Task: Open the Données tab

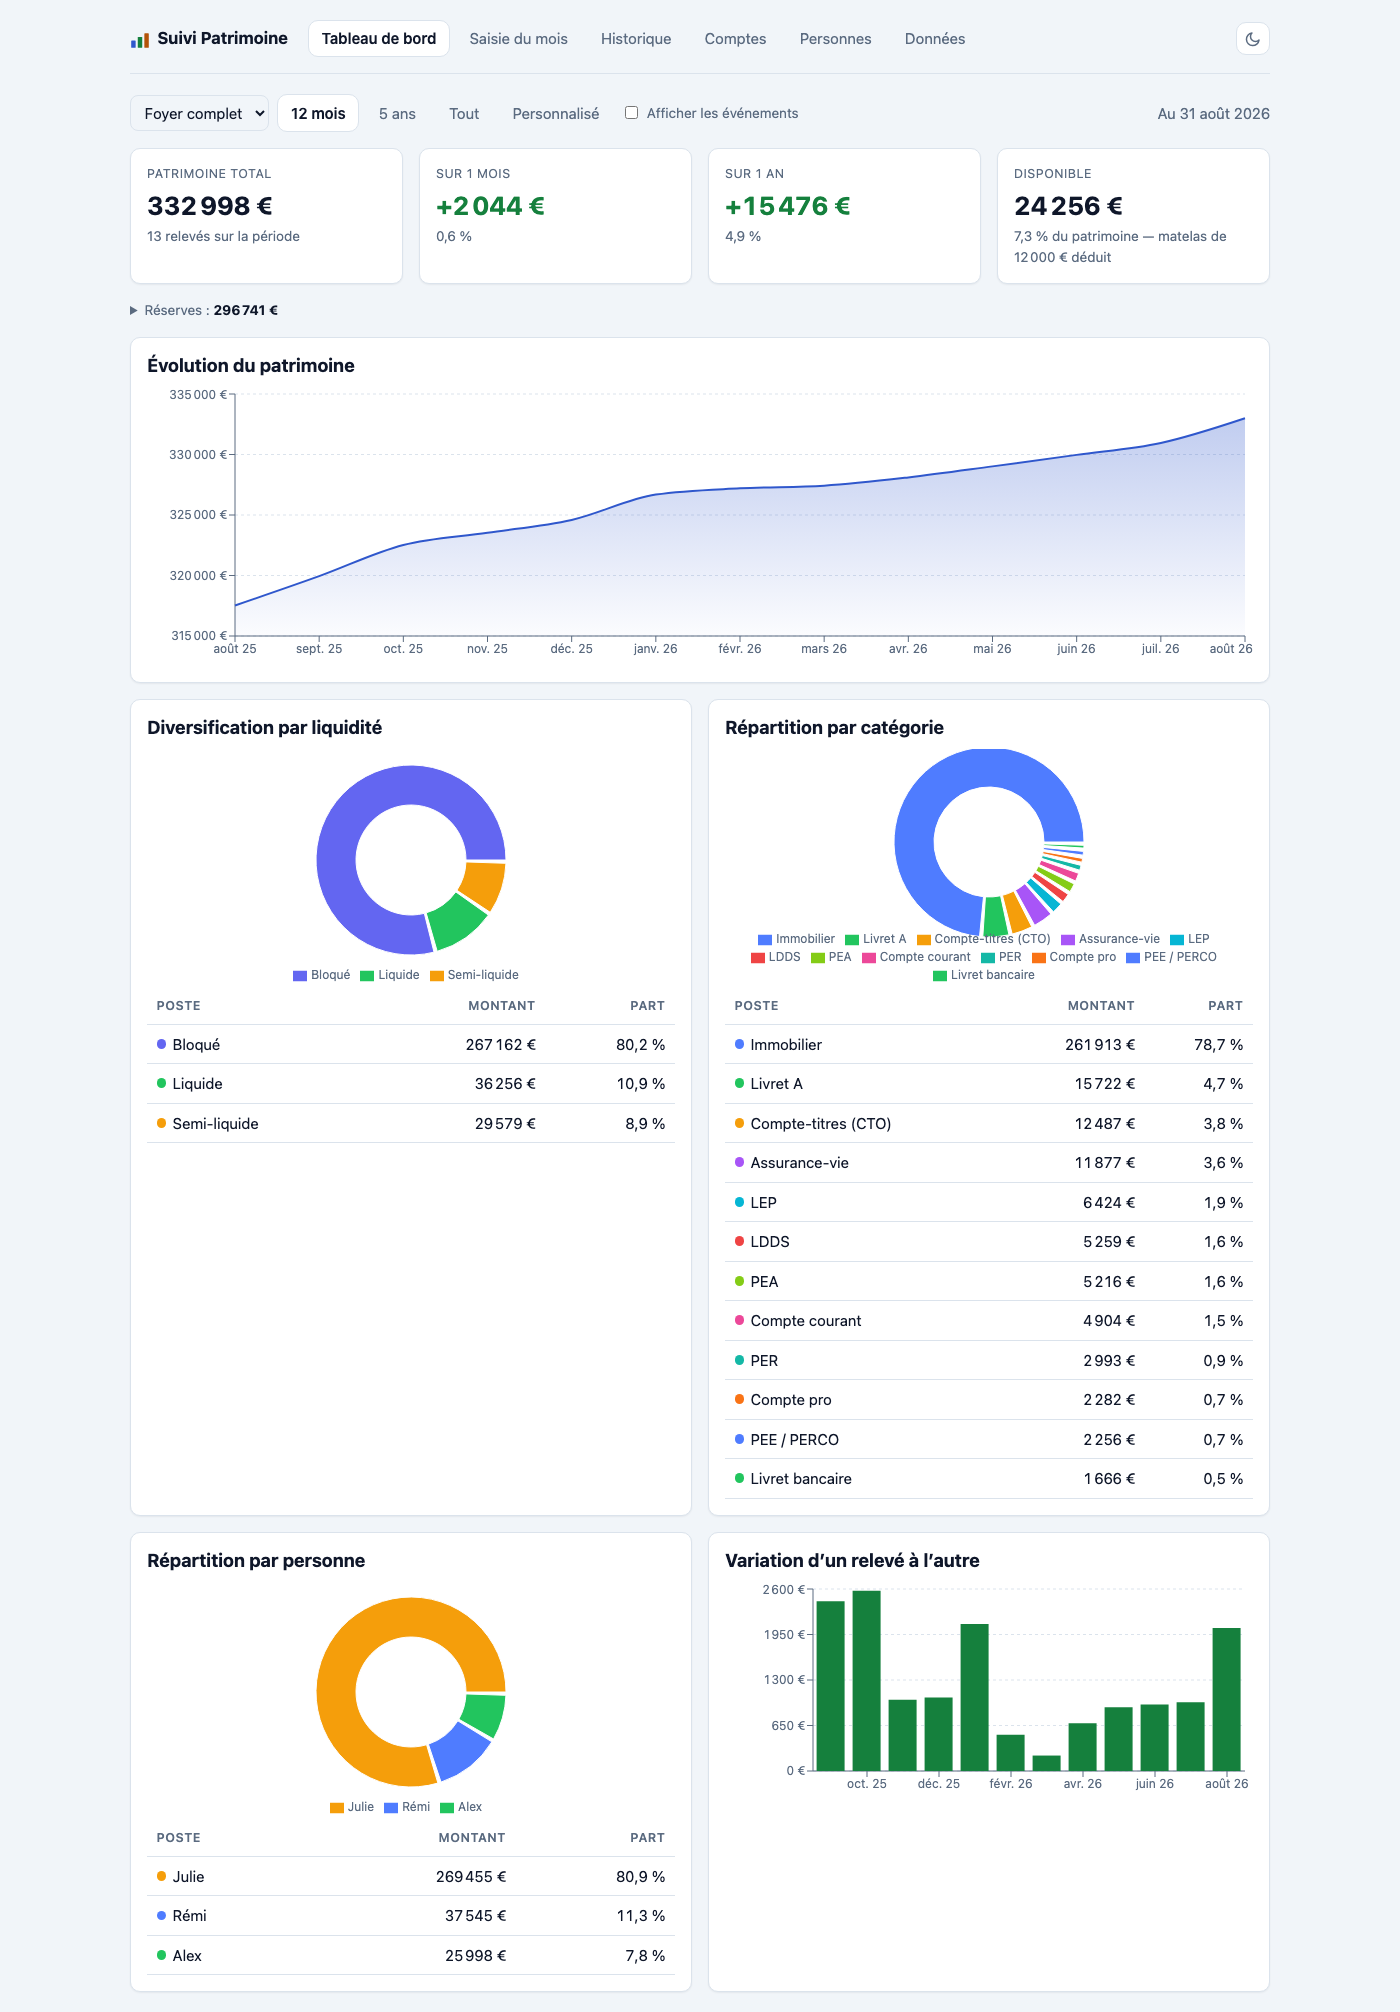Action: pyautogui.click(x=935, y=39)
